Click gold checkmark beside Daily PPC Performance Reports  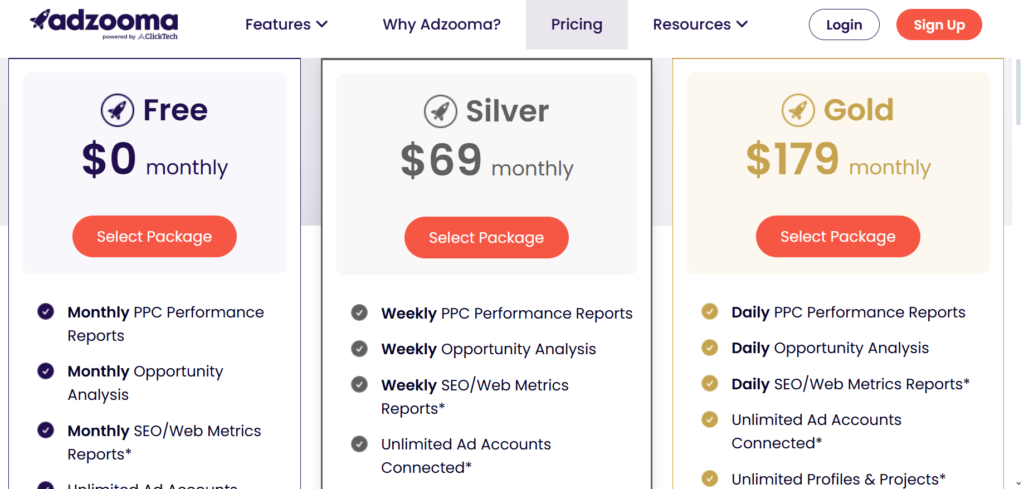(x=709, y=312)
